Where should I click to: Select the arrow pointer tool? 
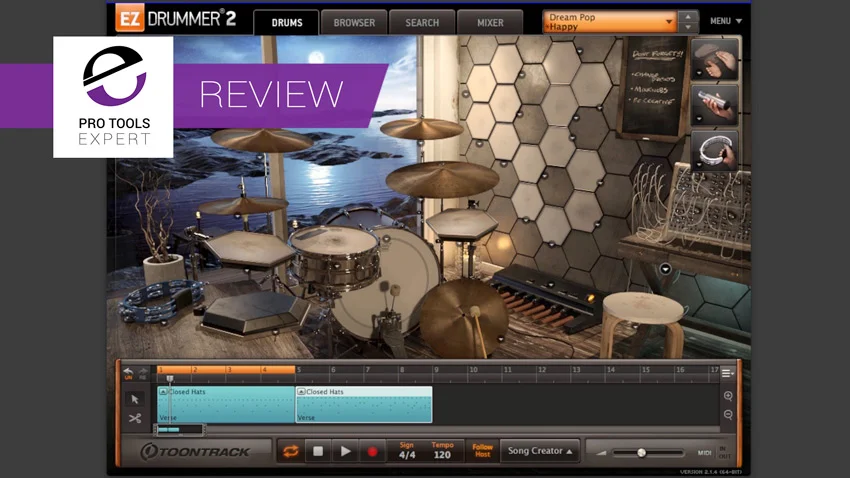pos(135,399)
